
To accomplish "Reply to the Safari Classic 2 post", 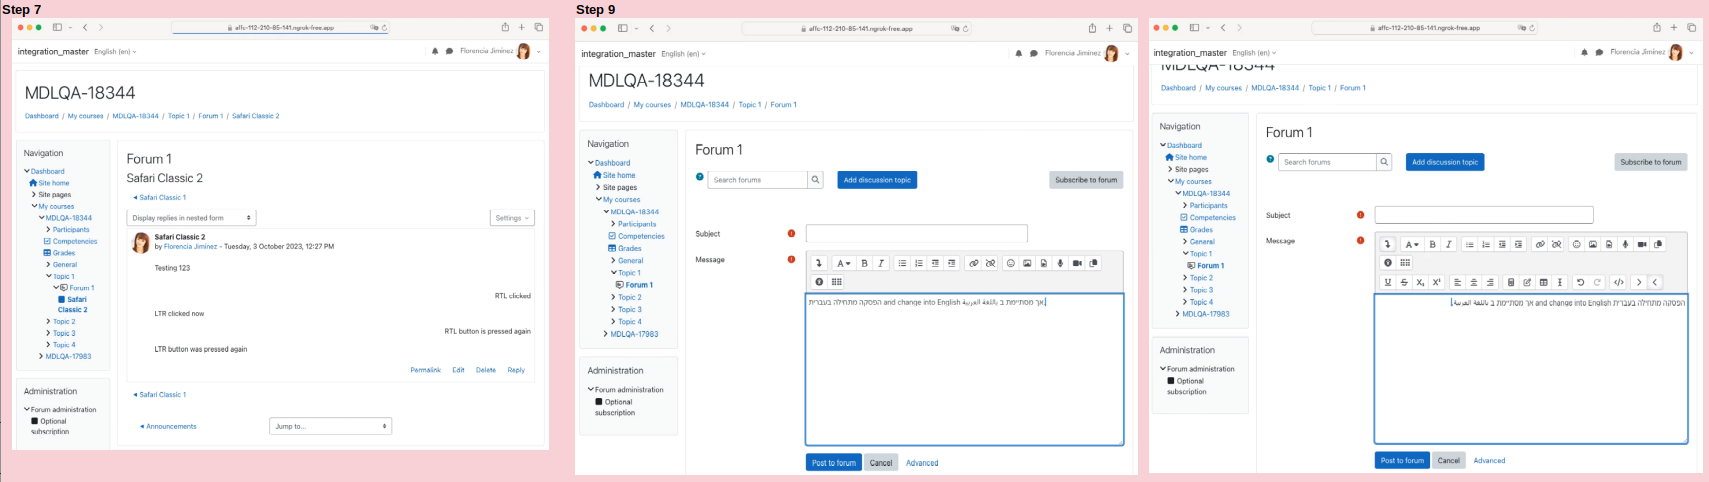I will coord(516,370).
